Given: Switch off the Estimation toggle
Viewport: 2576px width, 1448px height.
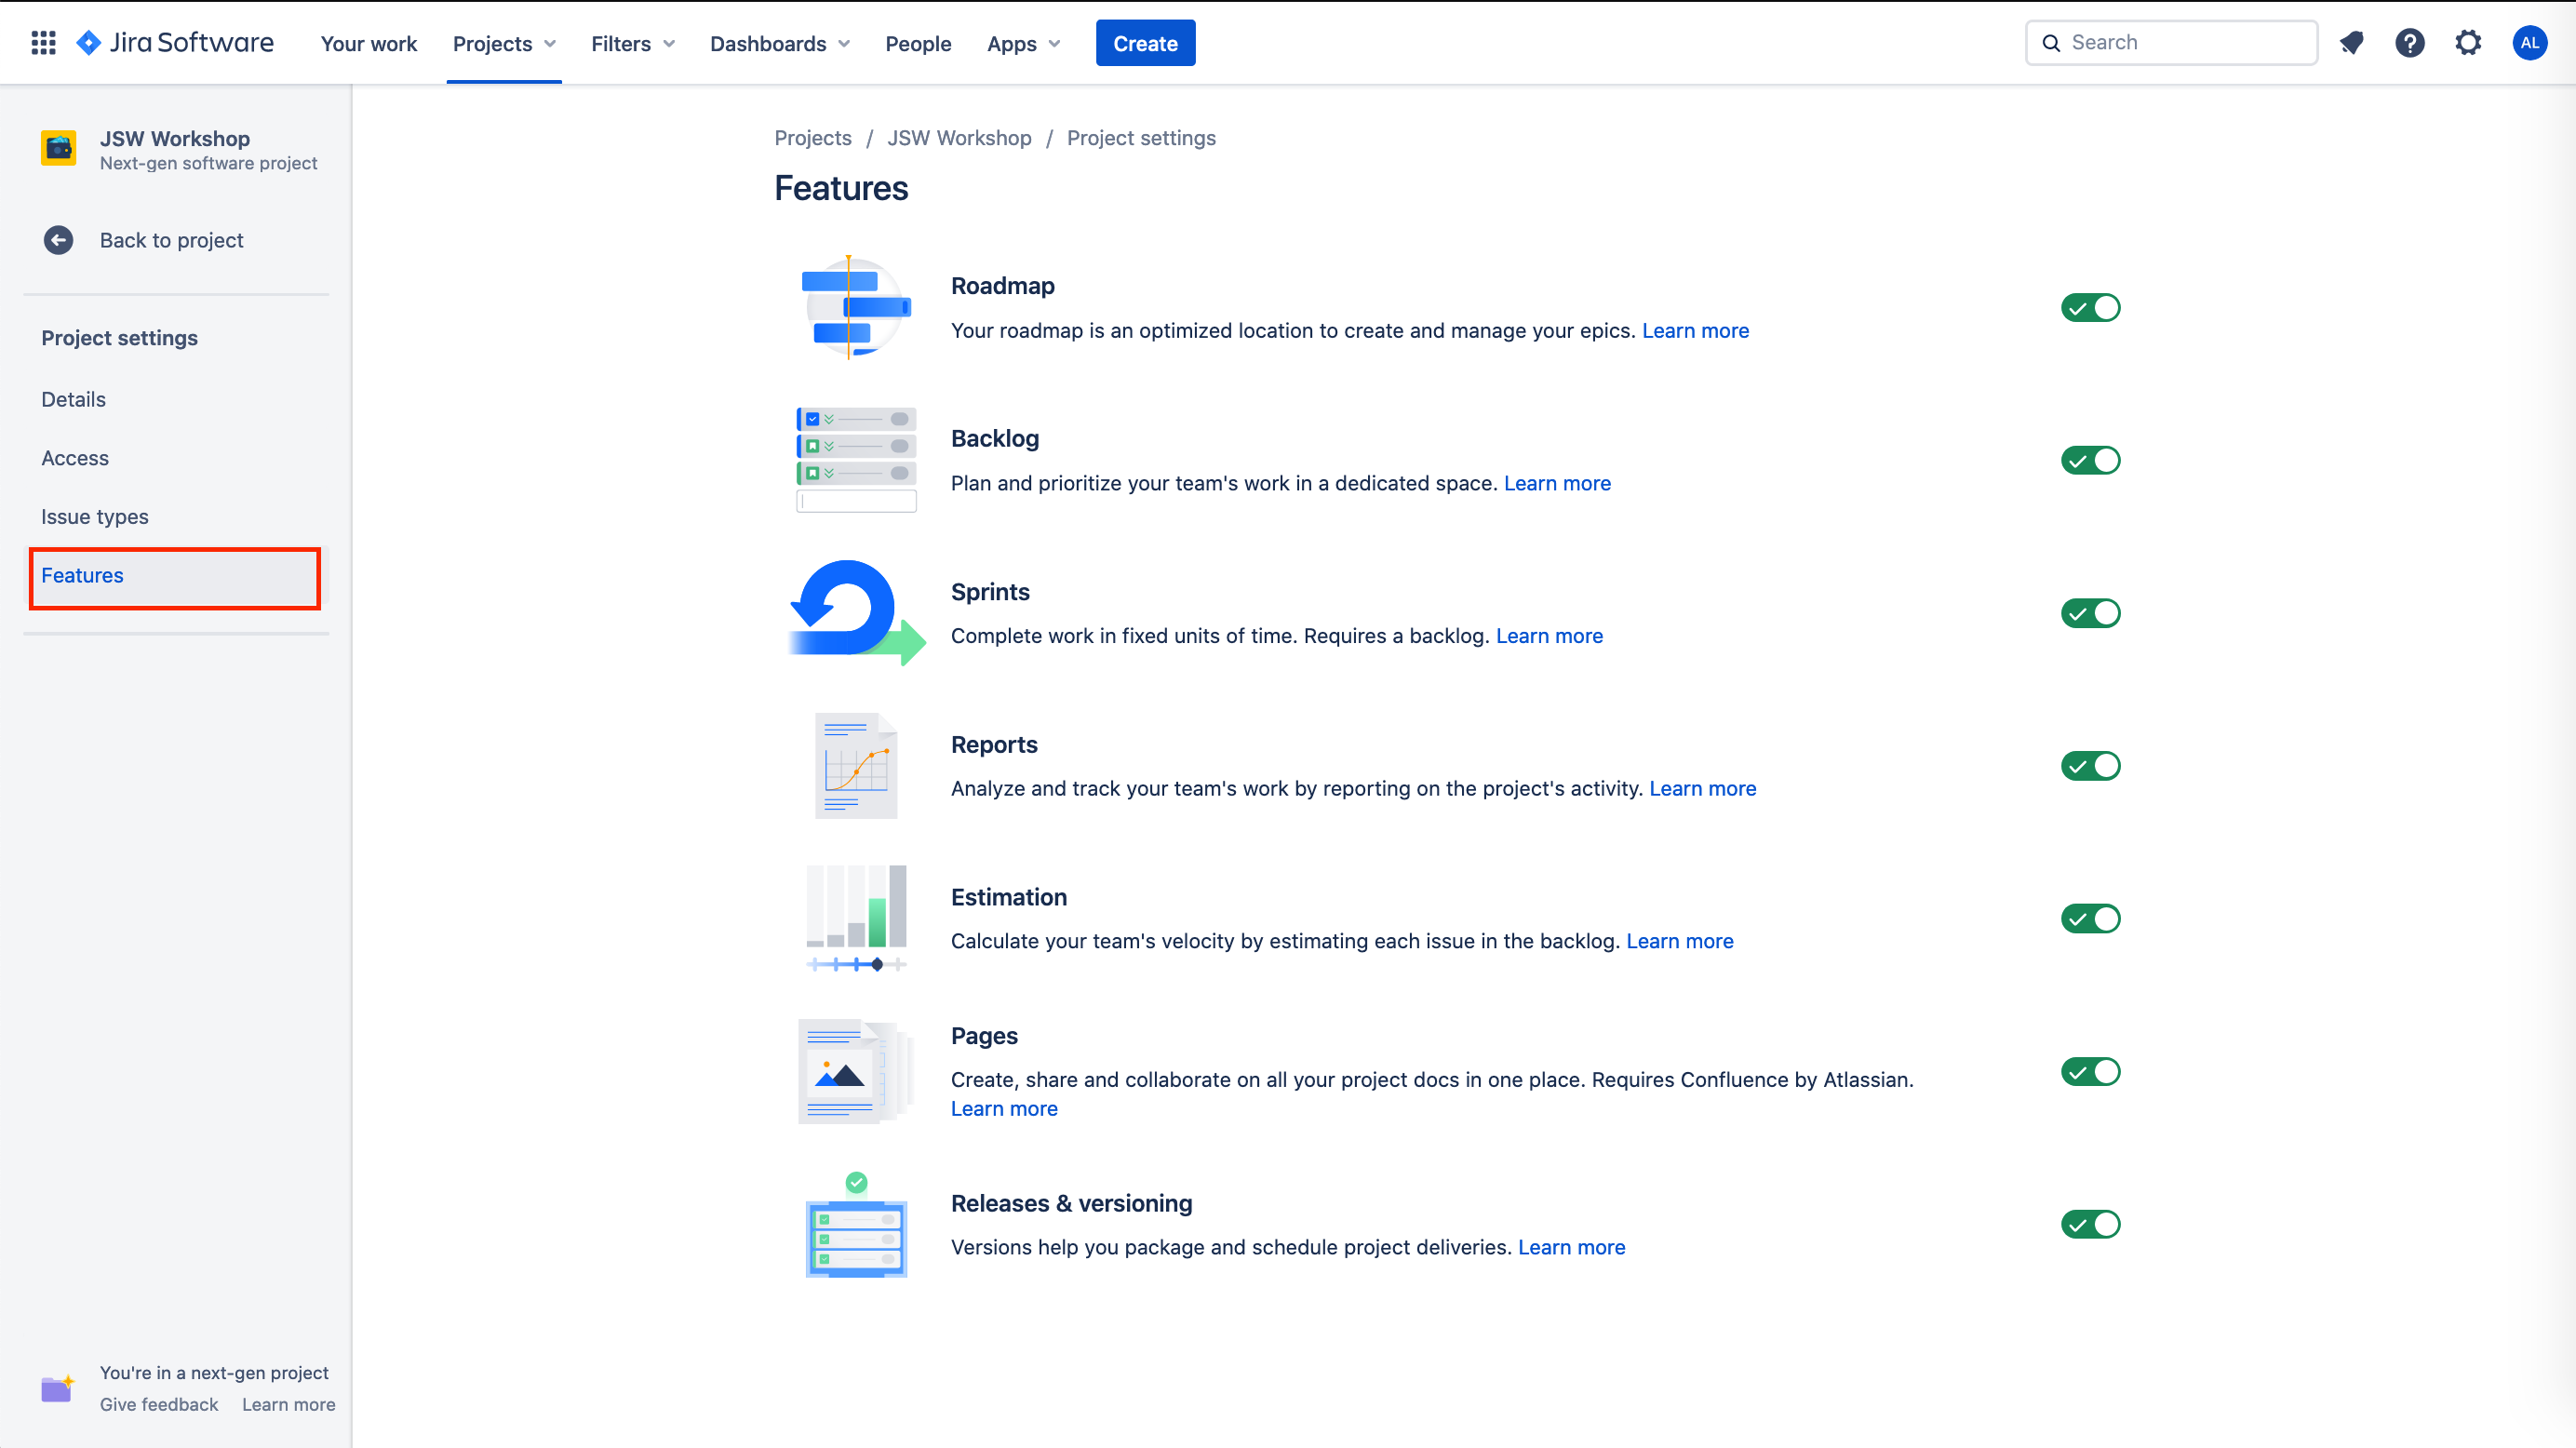Looking at the screenshot, I should 2091,920.
